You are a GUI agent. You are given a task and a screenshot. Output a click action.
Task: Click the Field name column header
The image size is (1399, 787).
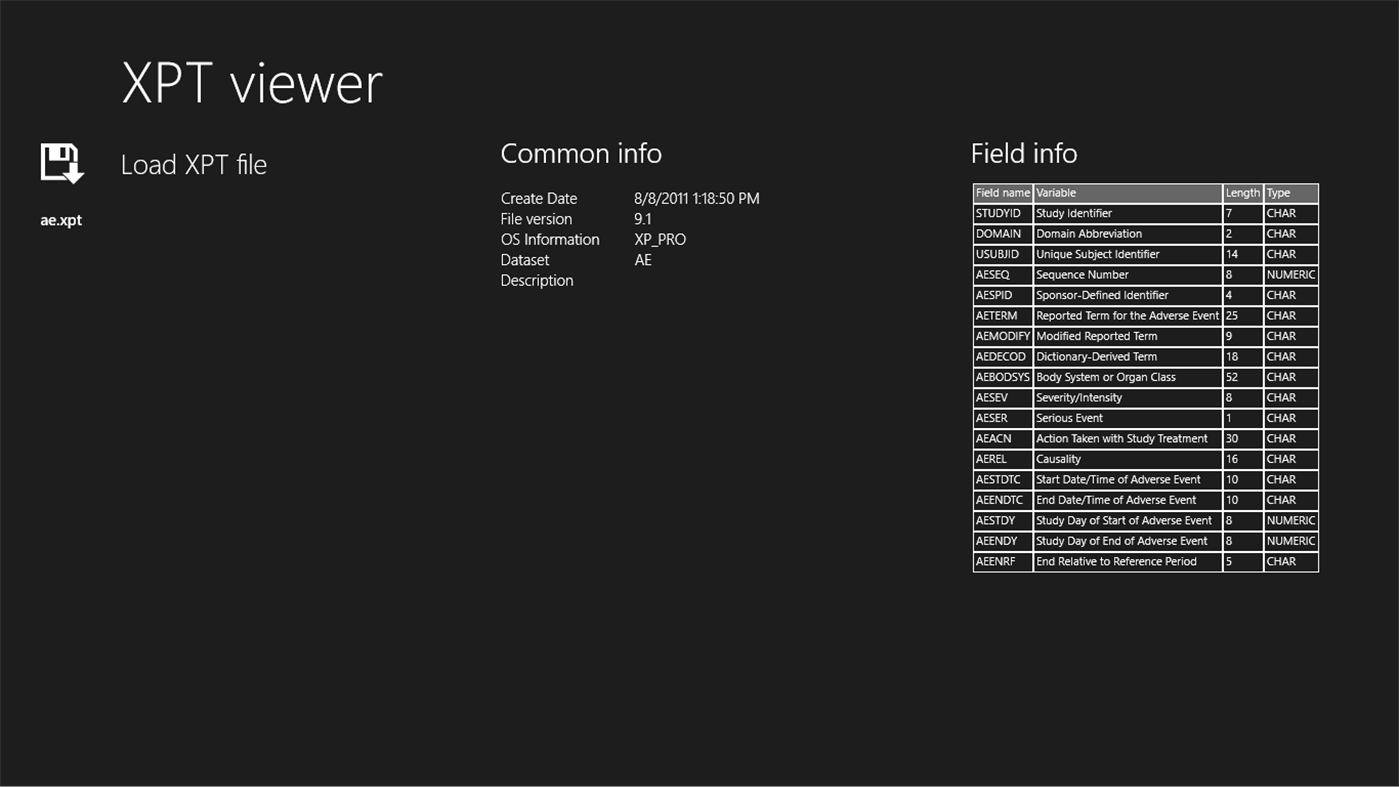click(x=1002, y=192)
